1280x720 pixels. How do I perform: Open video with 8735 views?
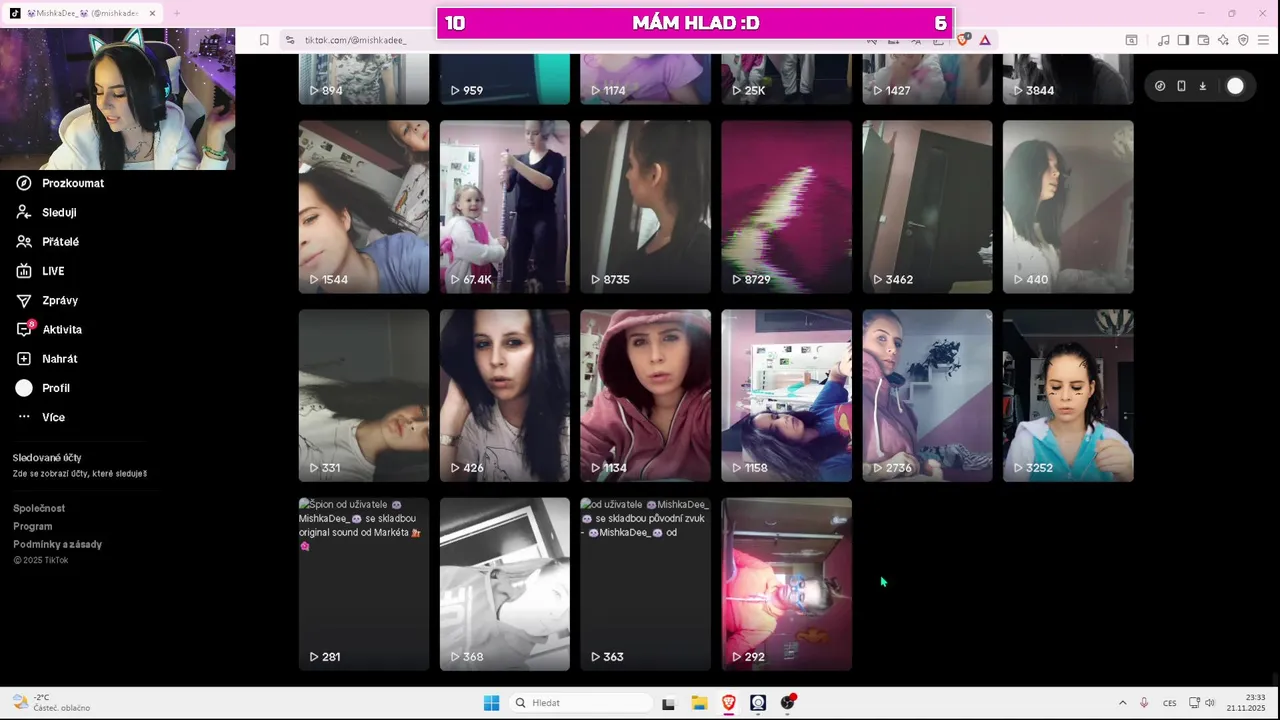[646, 207]
